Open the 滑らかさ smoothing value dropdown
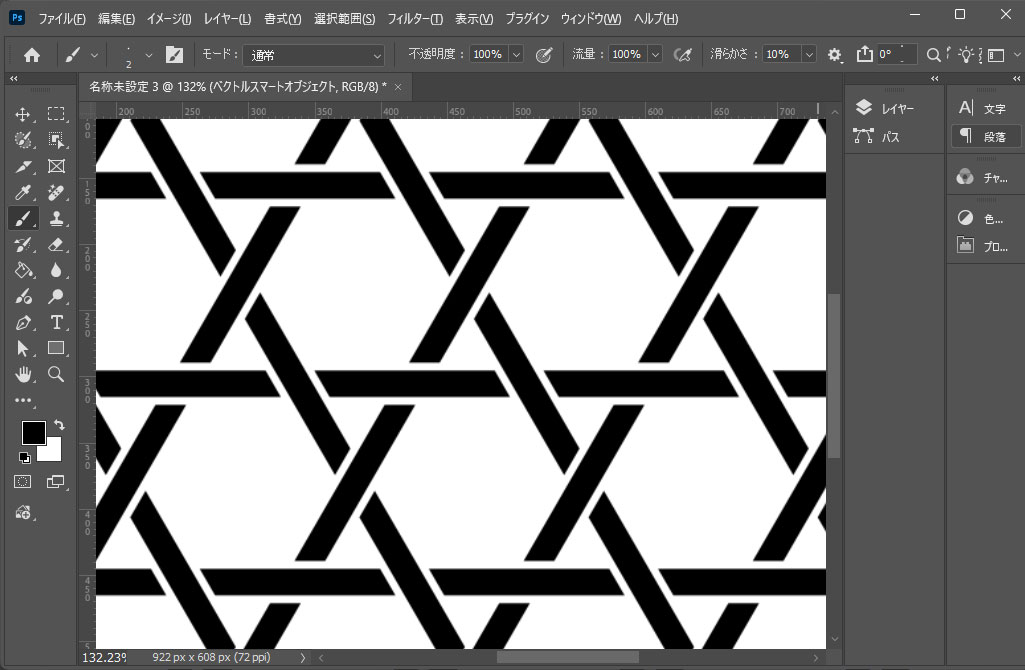This screenshot has width=1025, height=670. click(x=808, y=55)
